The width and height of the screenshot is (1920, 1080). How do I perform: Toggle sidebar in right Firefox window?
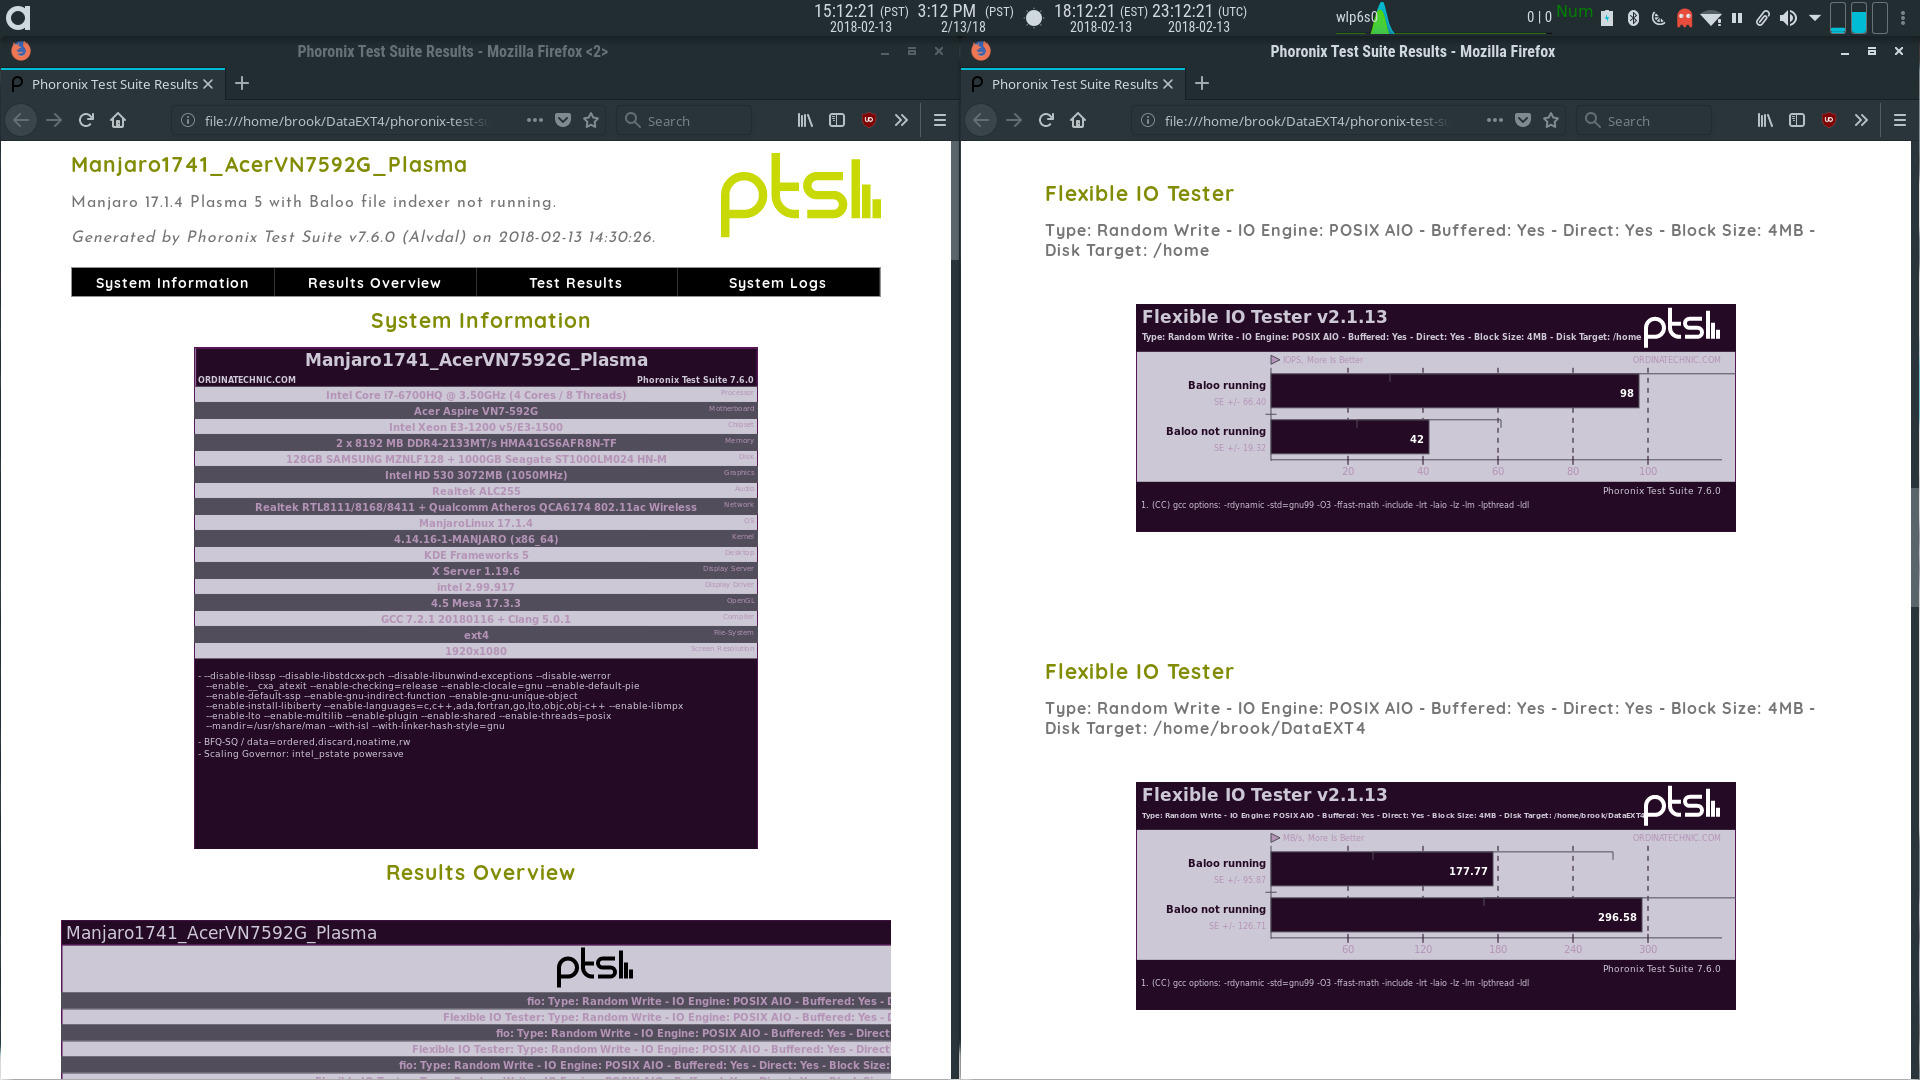pyautogui.click(x=1797, y=120)
